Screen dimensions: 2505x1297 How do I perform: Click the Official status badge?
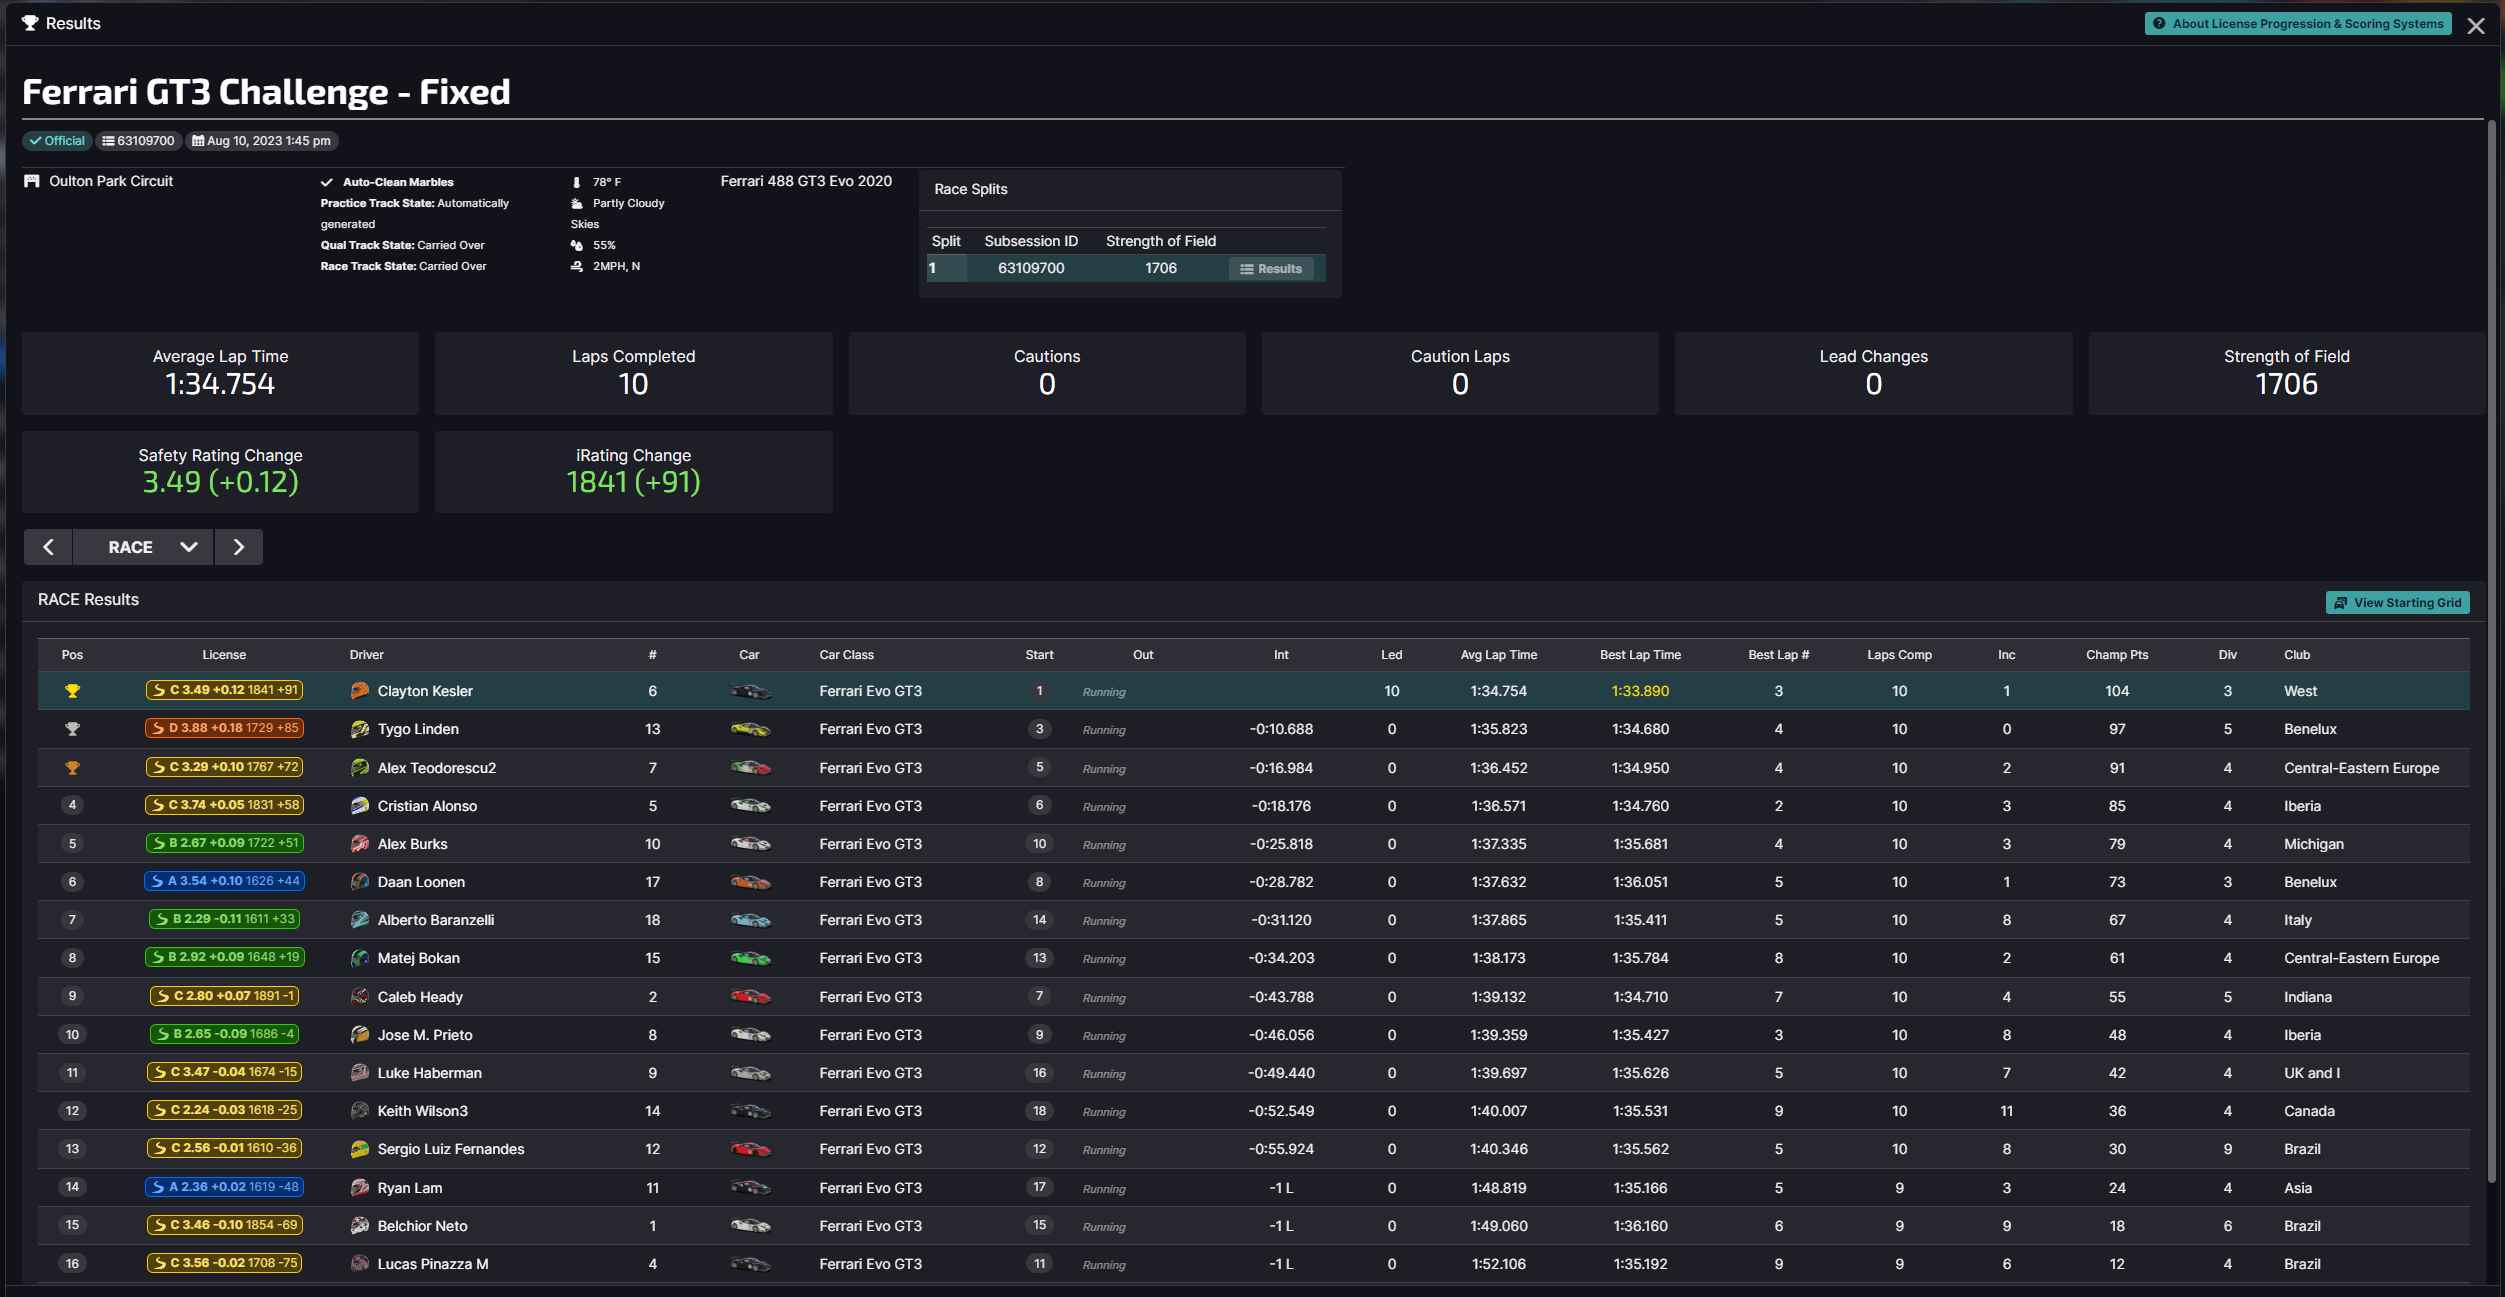[57, 141]
